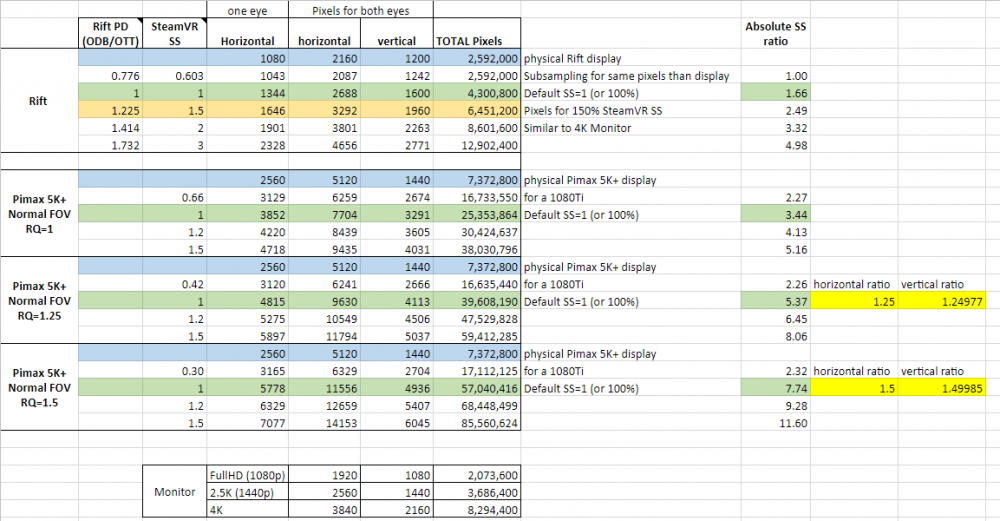Screen dimensions: 1000x521
Task: Select the 'FullHD (1080p)' cell
Action: pos(247,475)
